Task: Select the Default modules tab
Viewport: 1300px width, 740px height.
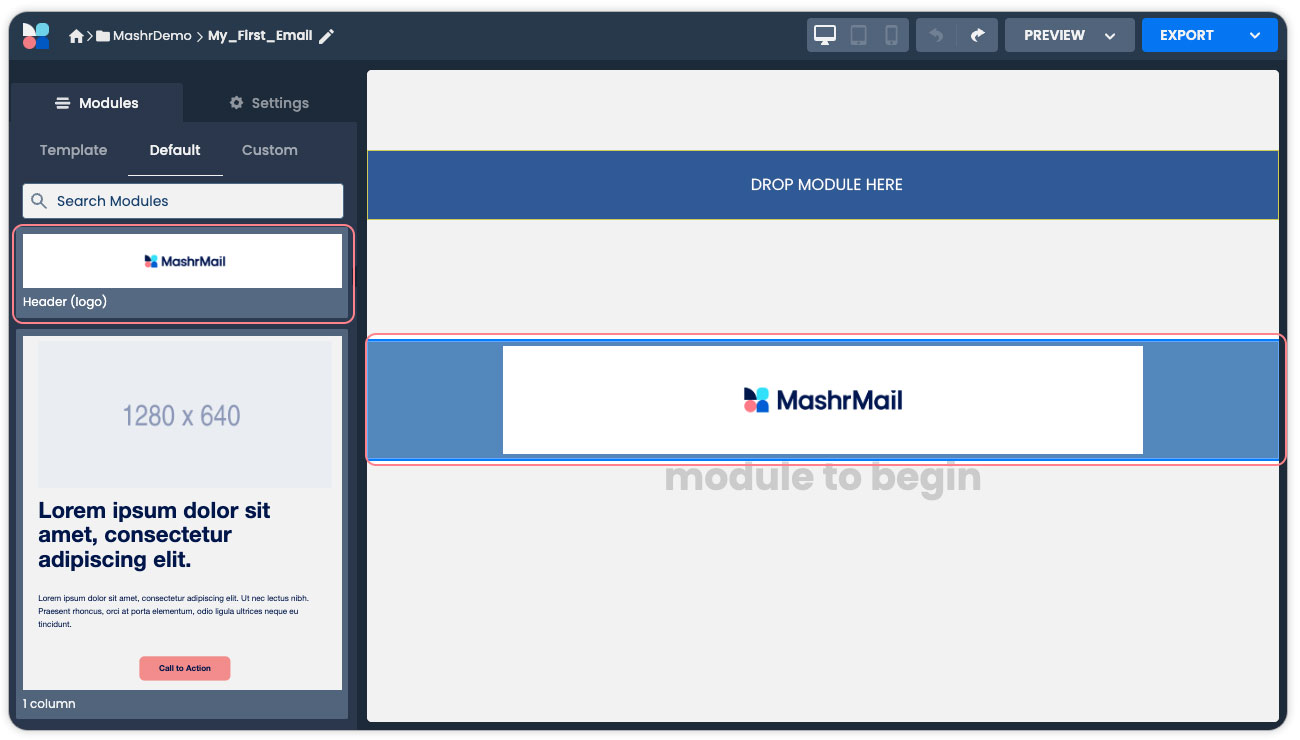Action: click(175, 150)
